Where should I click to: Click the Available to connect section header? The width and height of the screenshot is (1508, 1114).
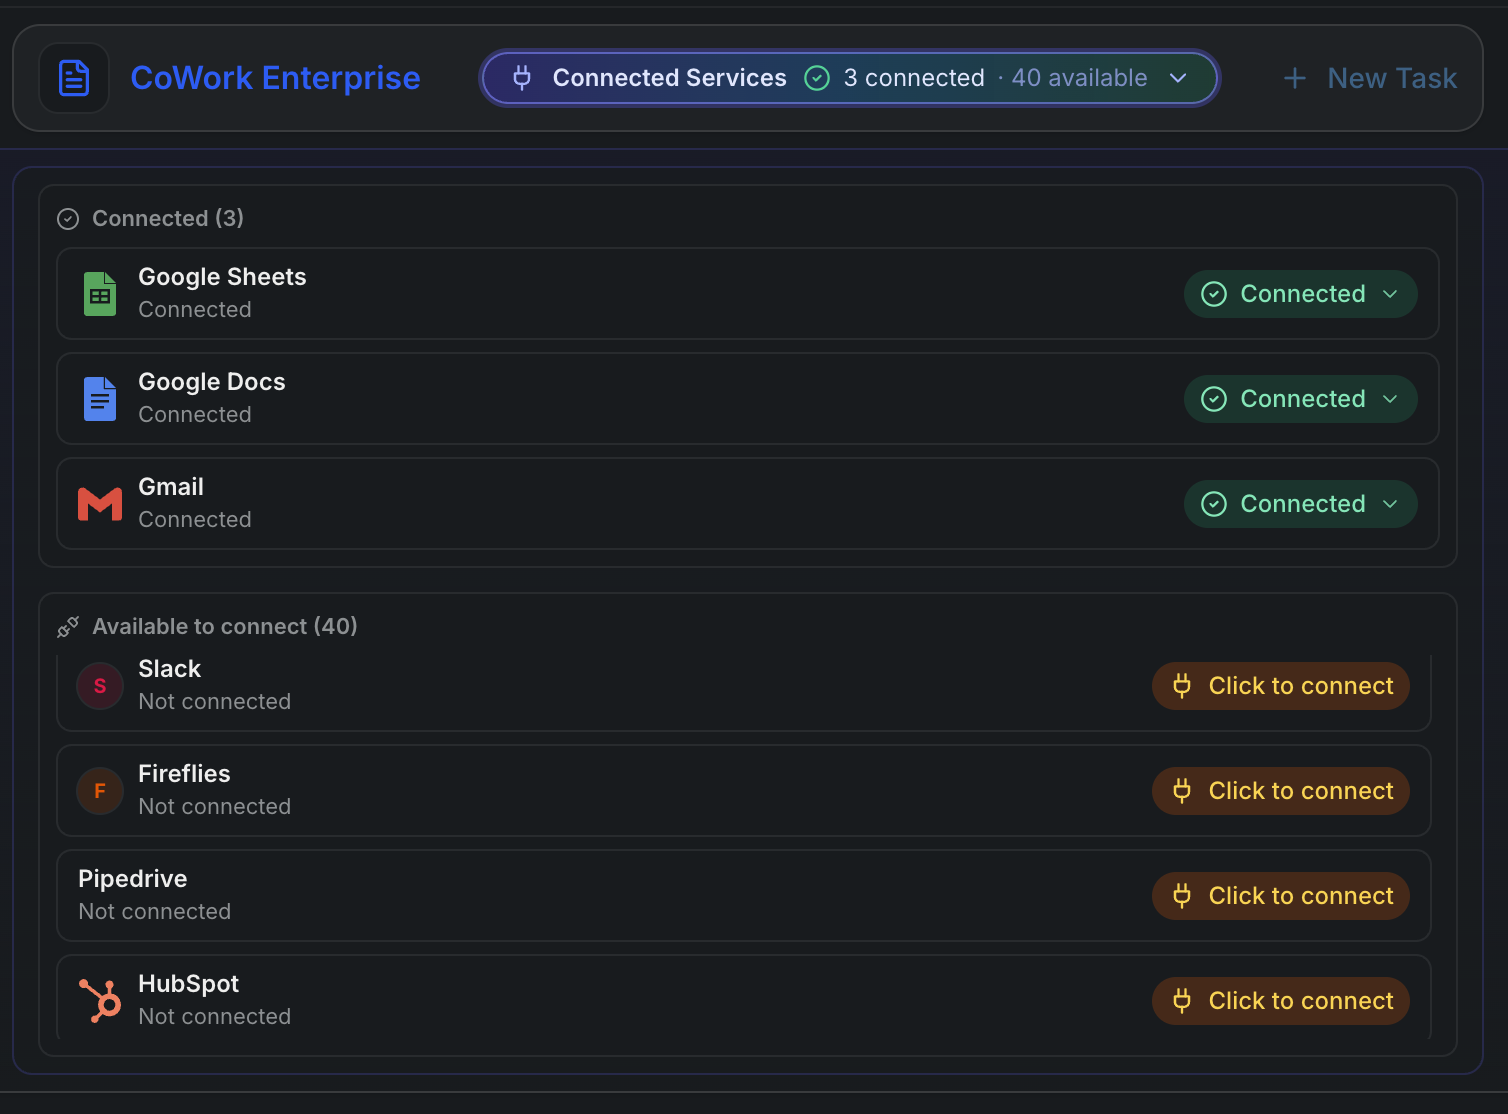pyautogui.click(x=224, y=626)
